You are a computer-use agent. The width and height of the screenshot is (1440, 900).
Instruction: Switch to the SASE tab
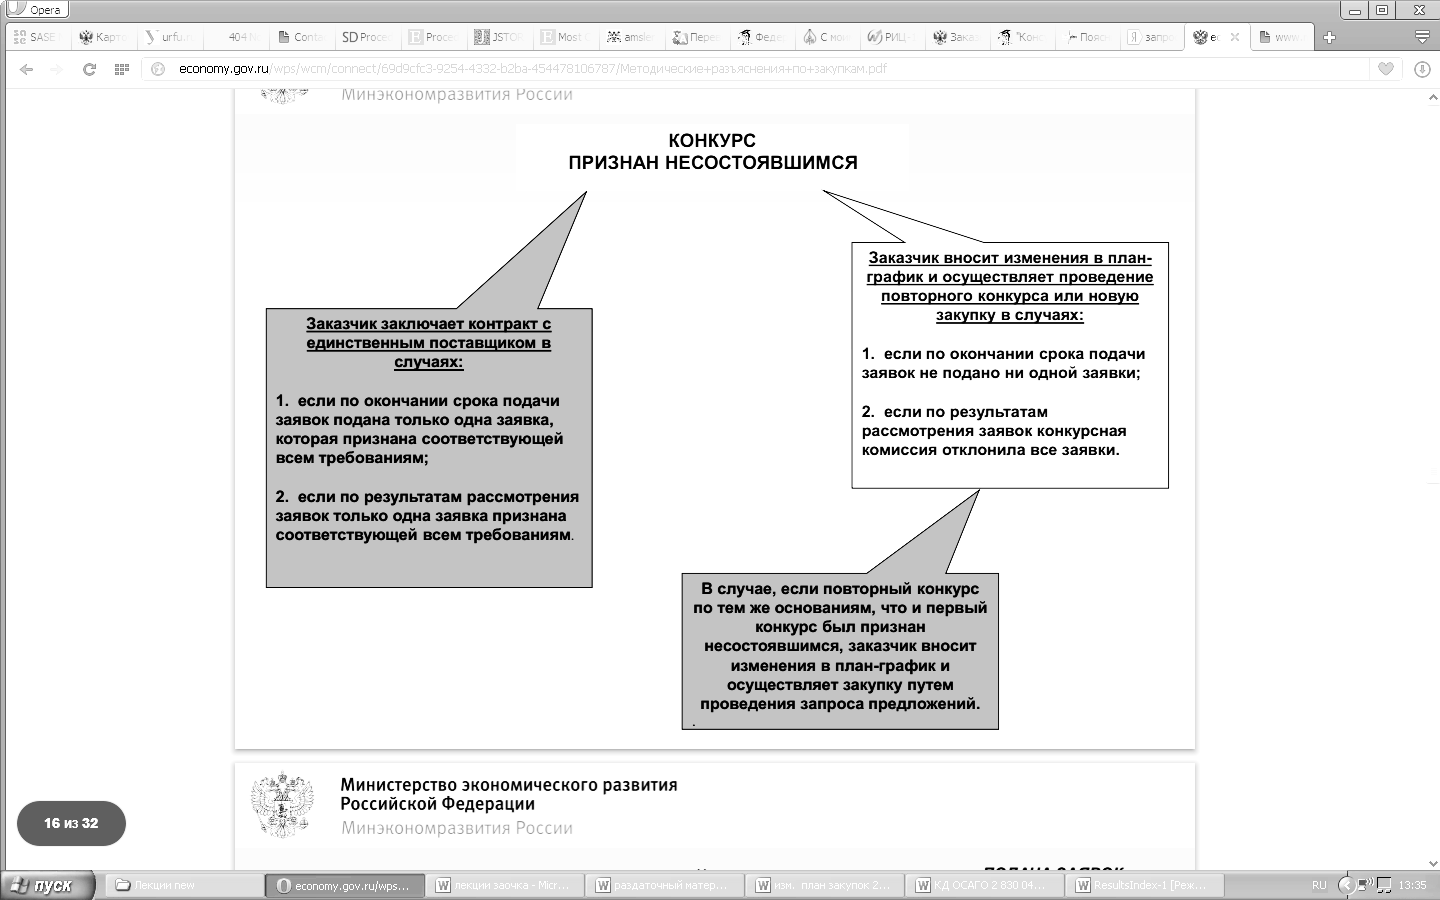(37, 37)
